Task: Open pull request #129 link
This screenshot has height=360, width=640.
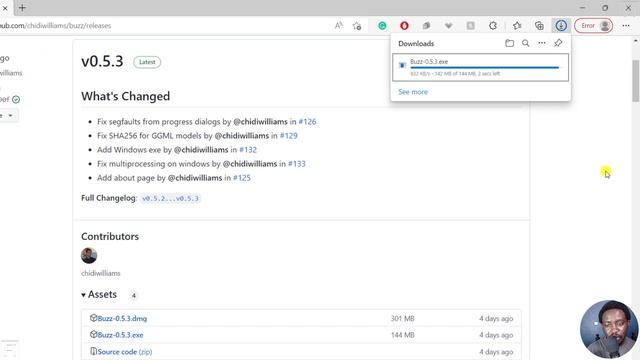Action: pyautogui.click(x=289, y=136)
